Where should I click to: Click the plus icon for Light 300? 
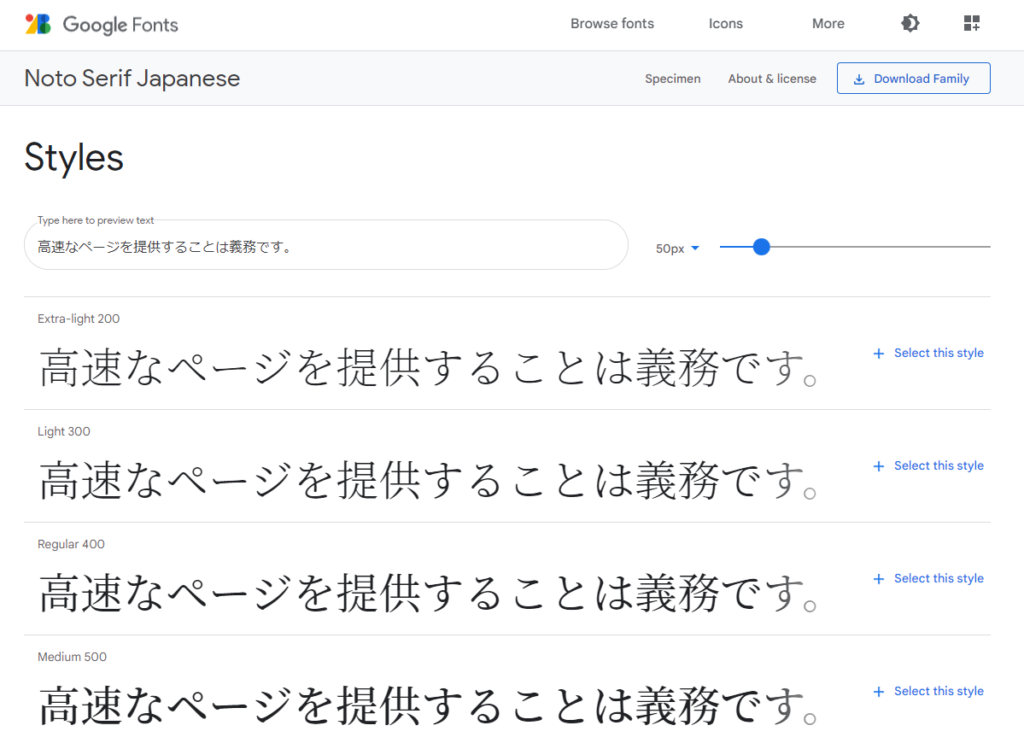click(879, 466)
